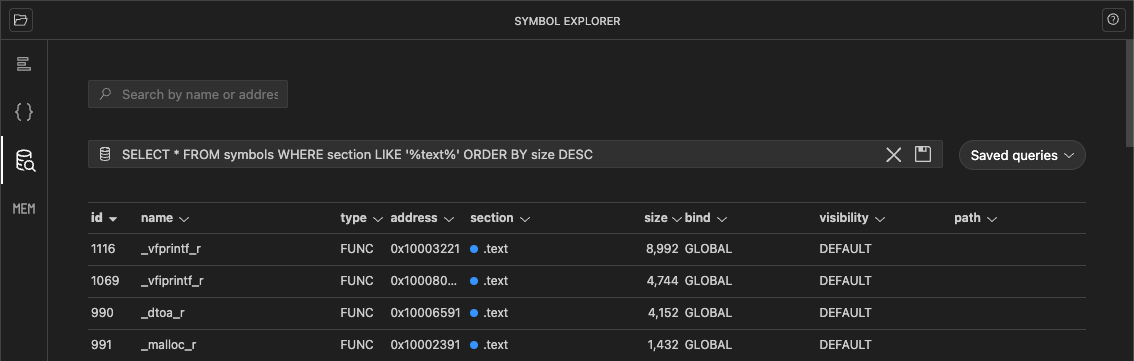Select the _dtoa_r symbol name
This screenshot has height=361, width=1134.
pyautogui.click(x=163, y=313)
